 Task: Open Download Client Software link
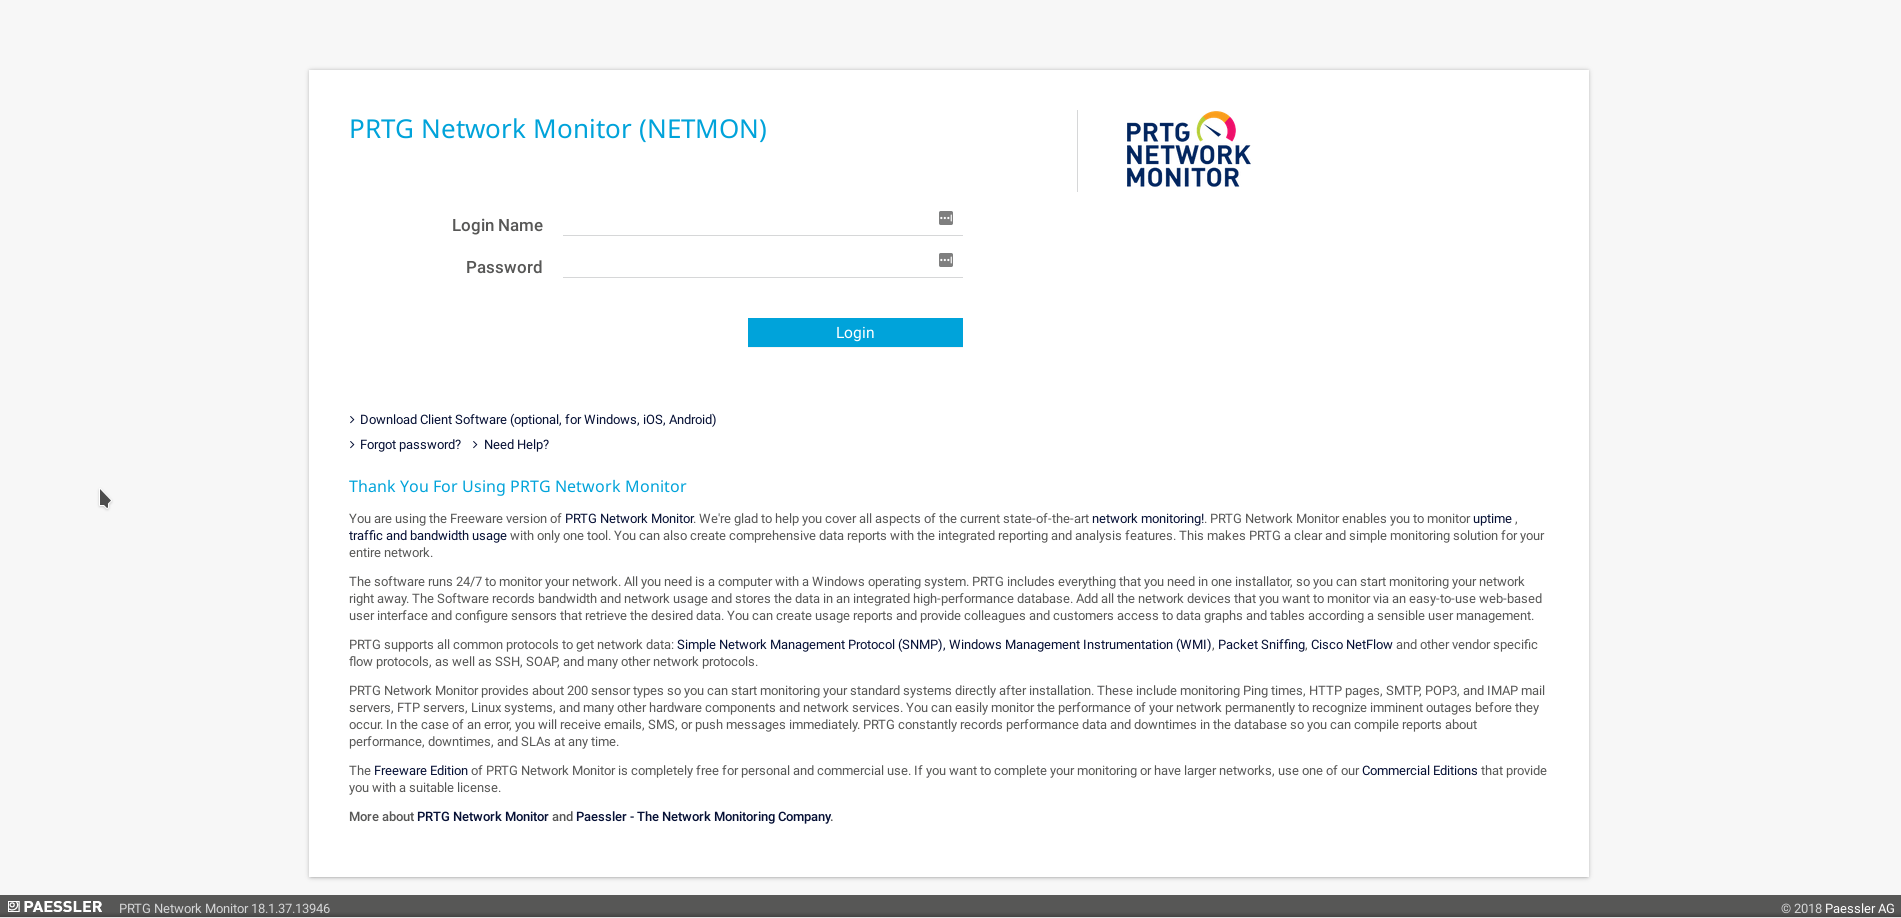(537, 420)
